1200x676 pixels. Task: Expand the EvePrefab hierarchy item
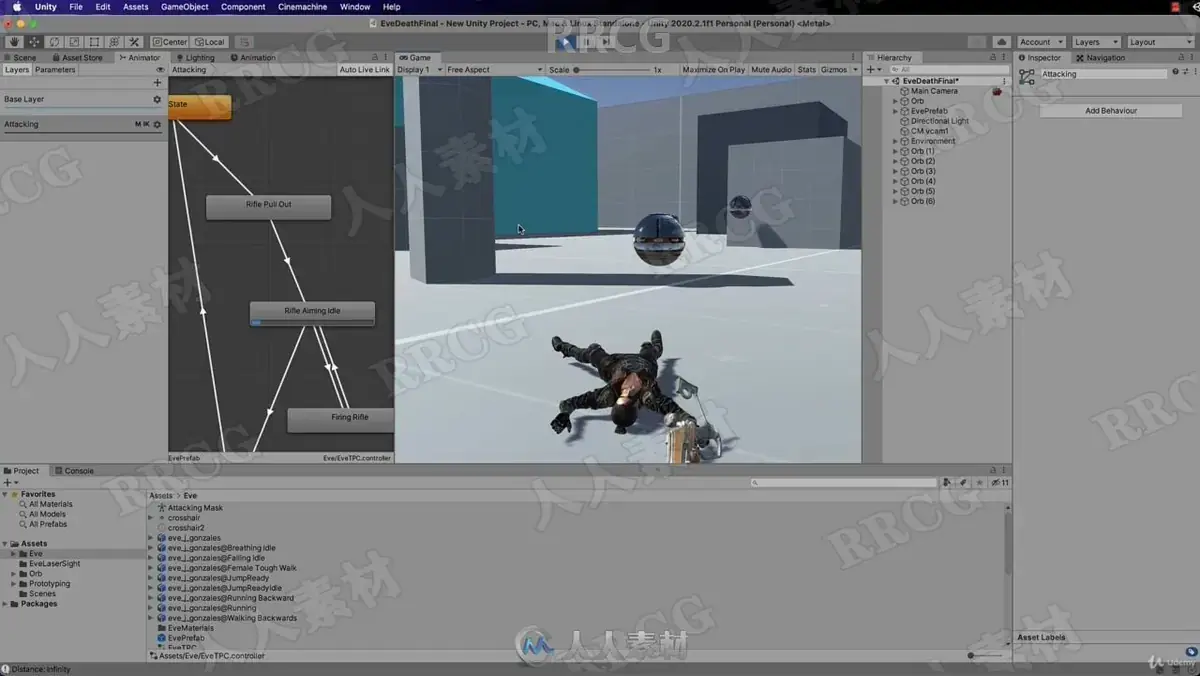896,111
